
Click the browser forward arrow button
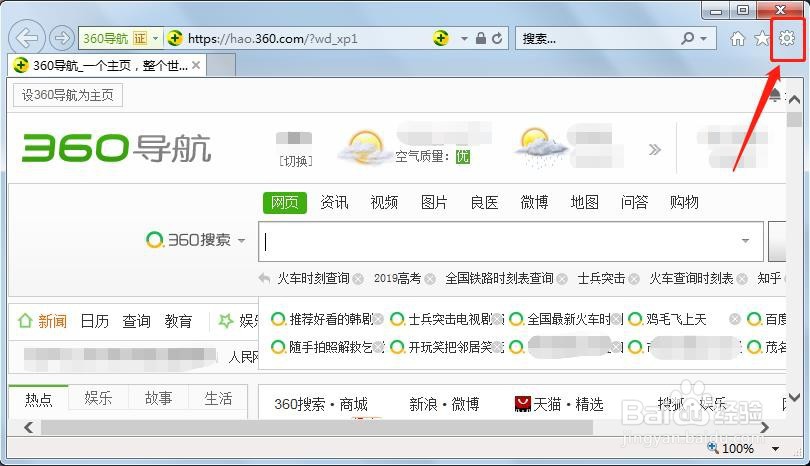point(61,38)
